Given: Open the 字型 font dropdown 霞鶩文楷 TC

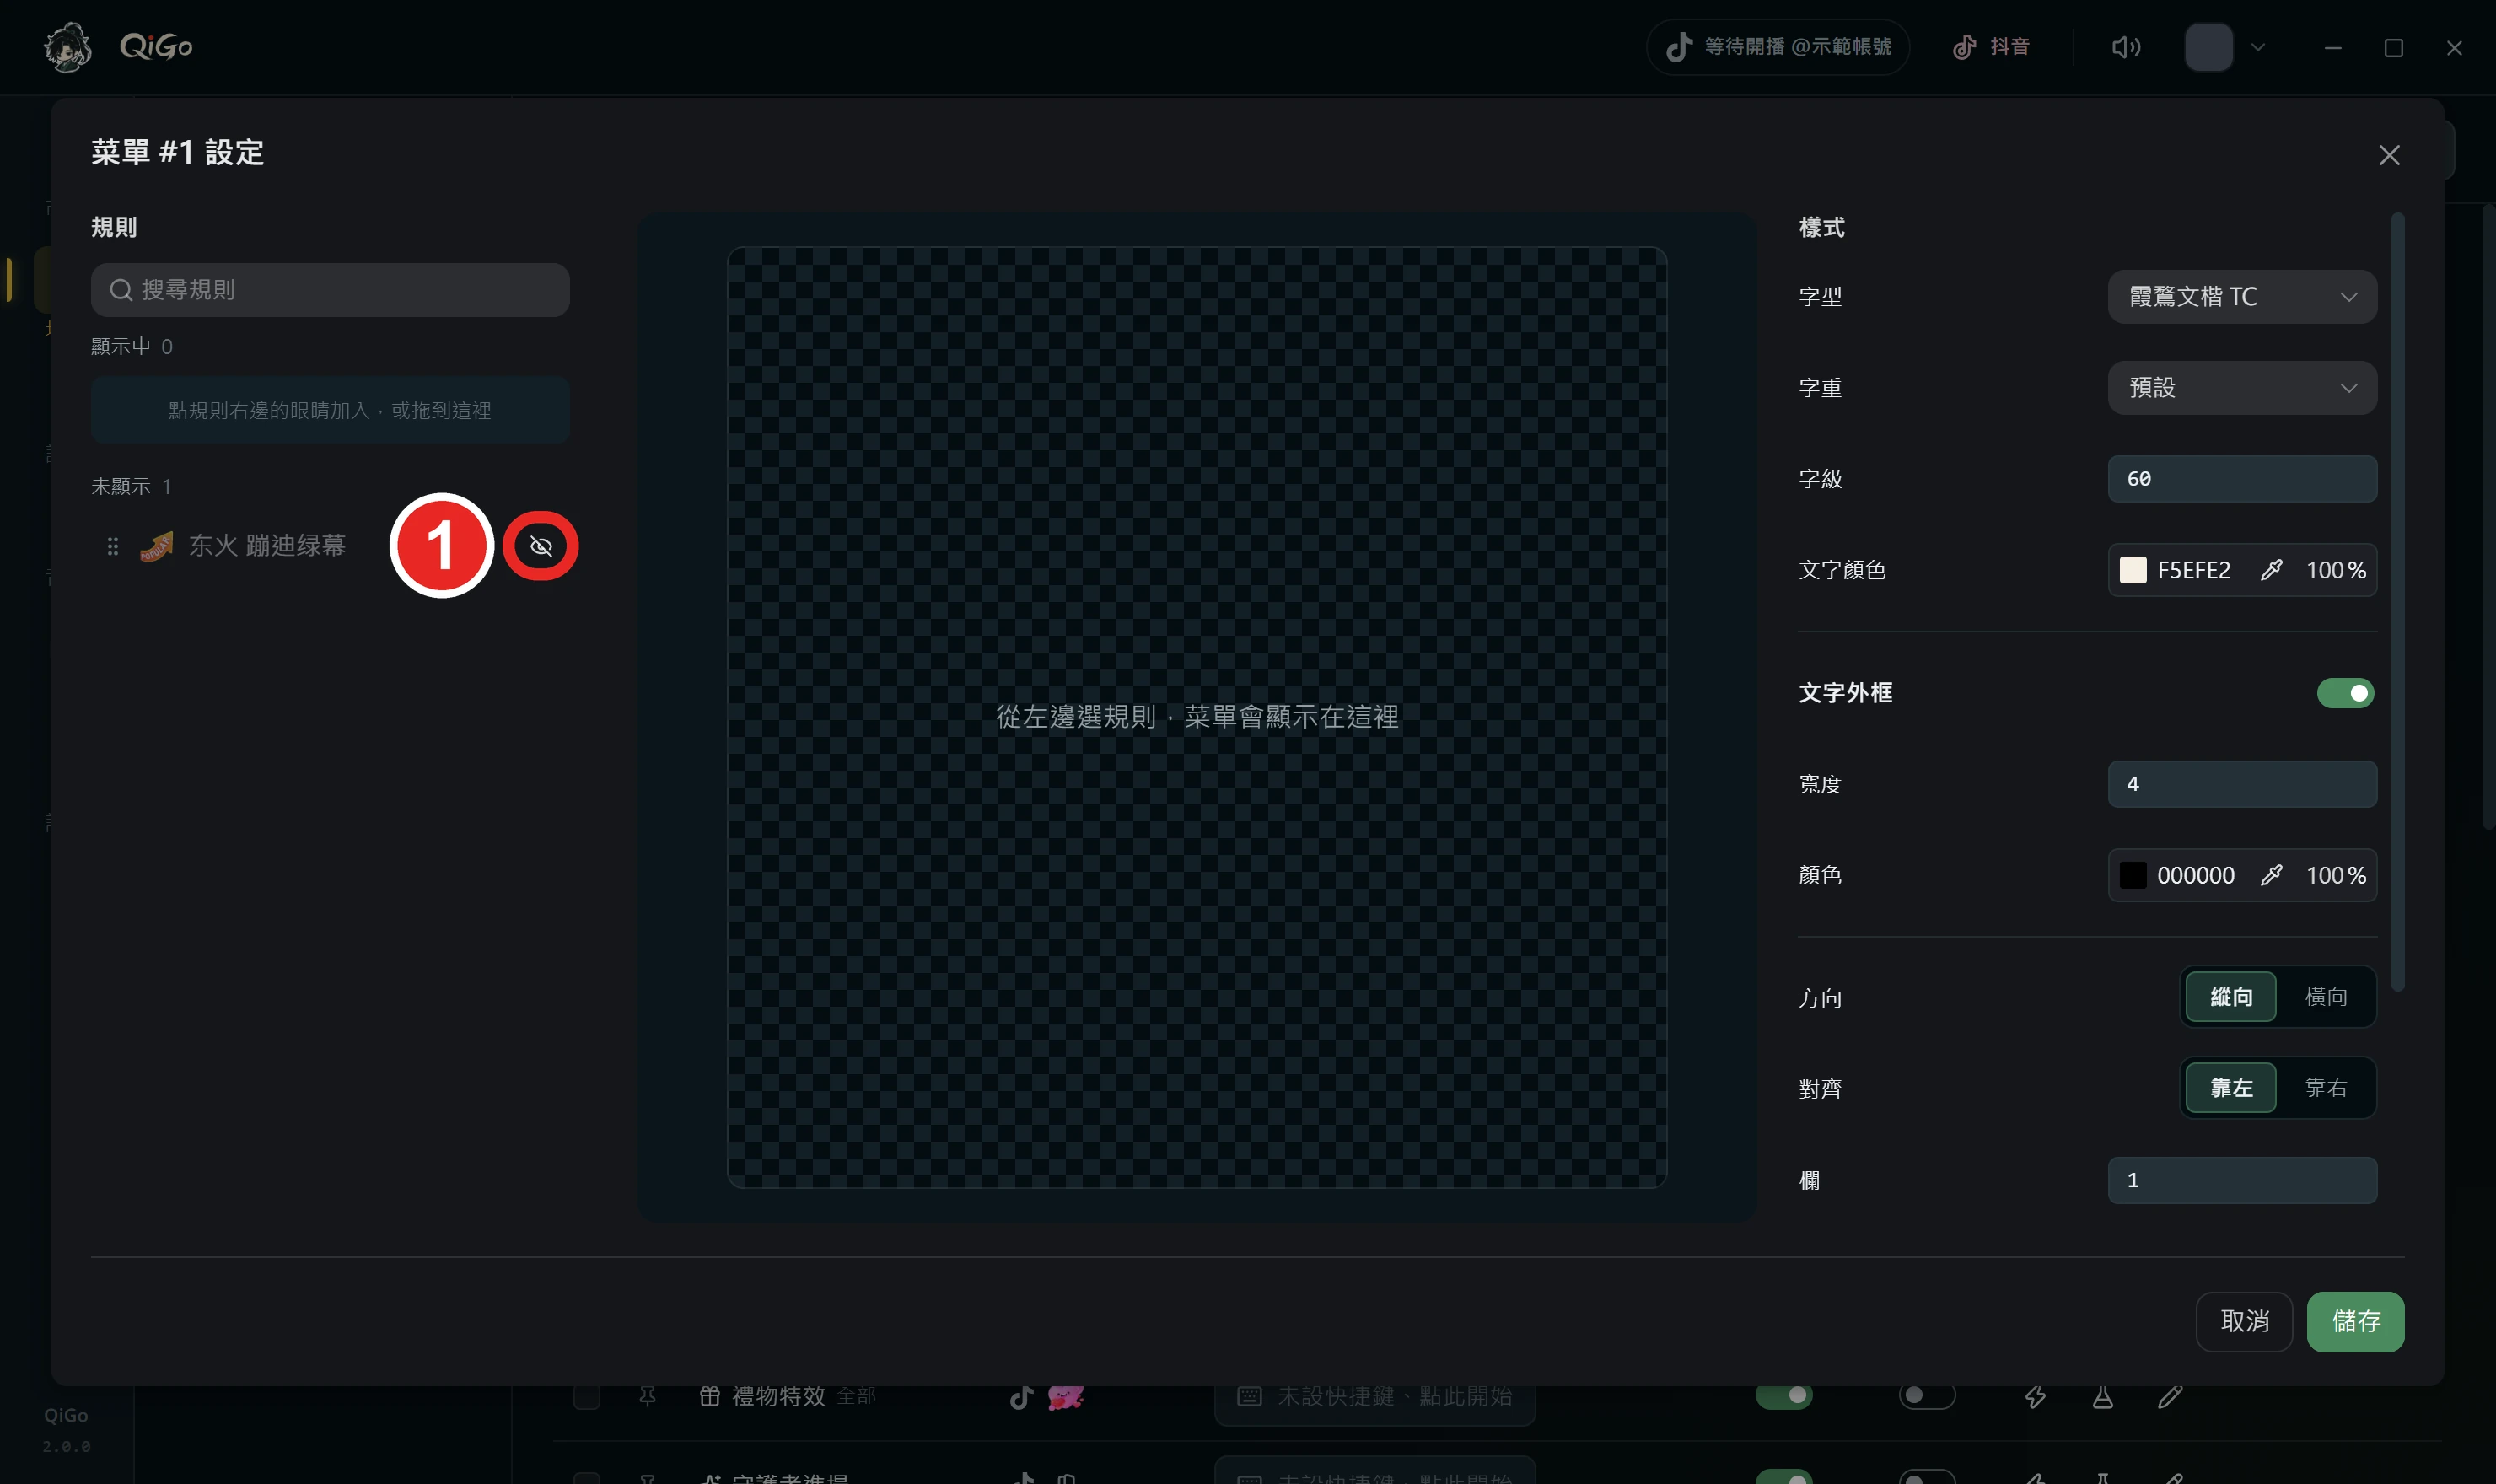Looking at the screenshot, I should (x=2242, y=297).
